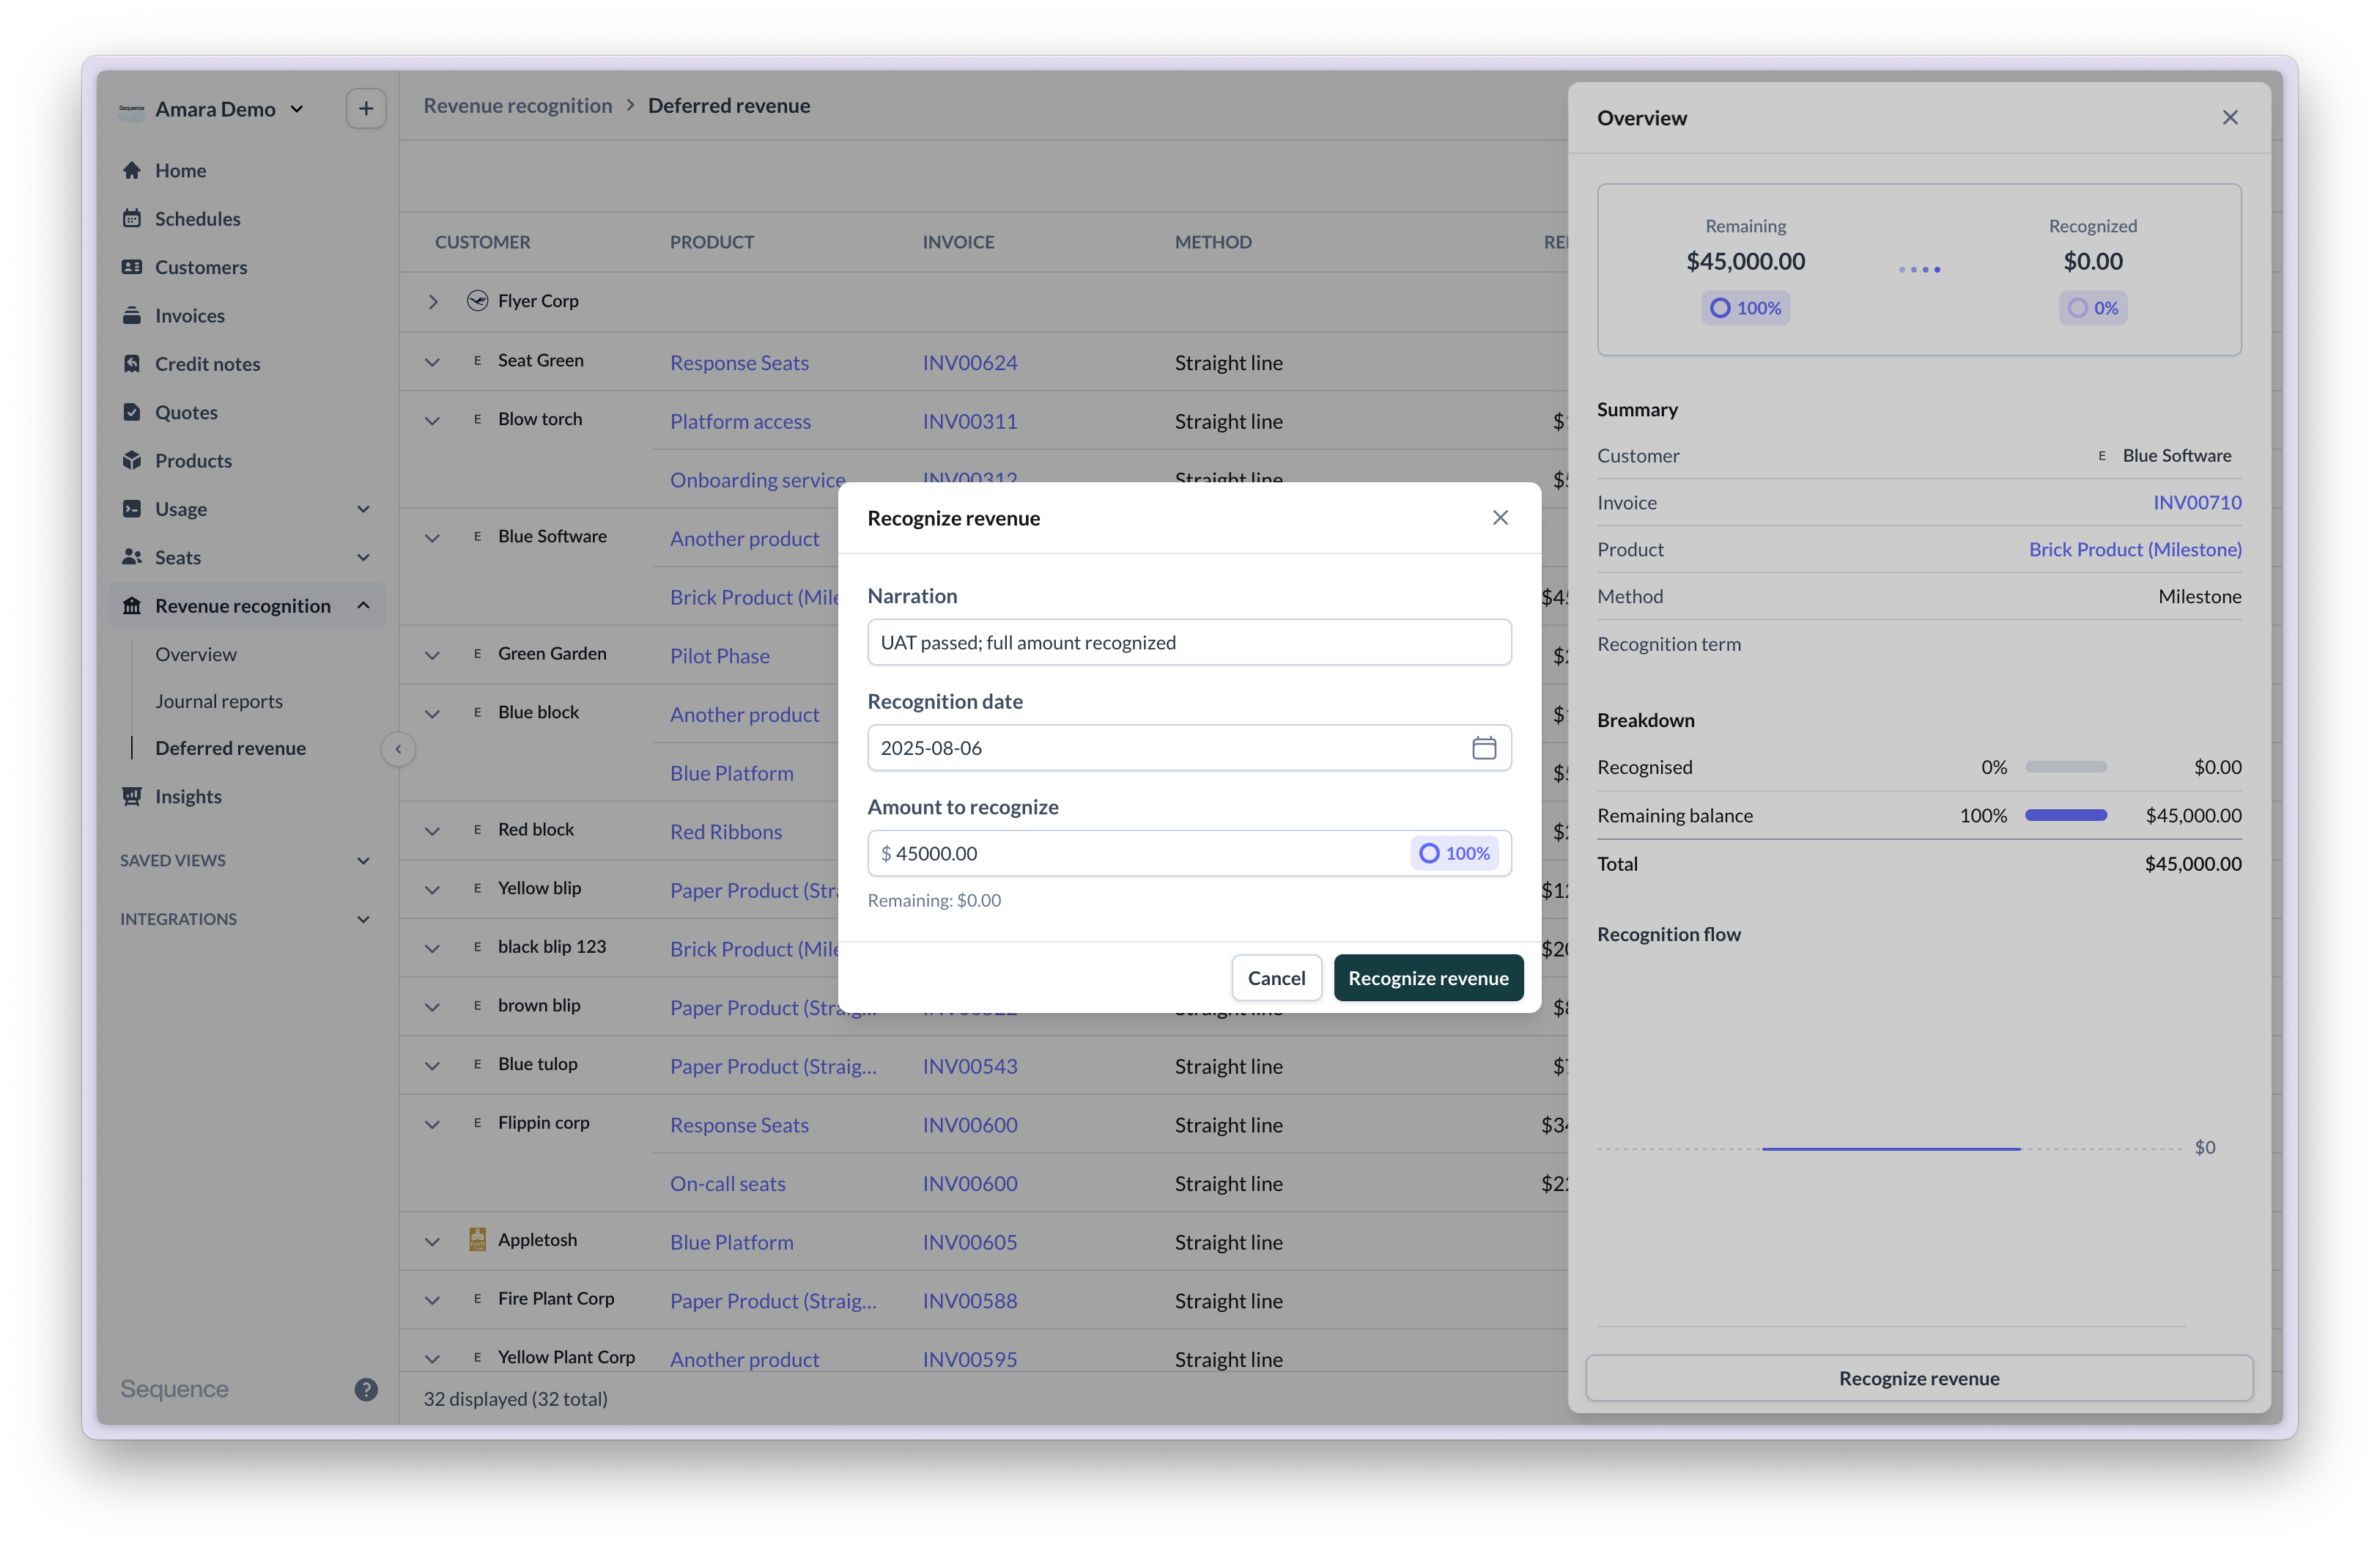The width and height of the screenshot is (2380, 1548).
Task: Click the Recognition date field
Action: pos(1189,748)
